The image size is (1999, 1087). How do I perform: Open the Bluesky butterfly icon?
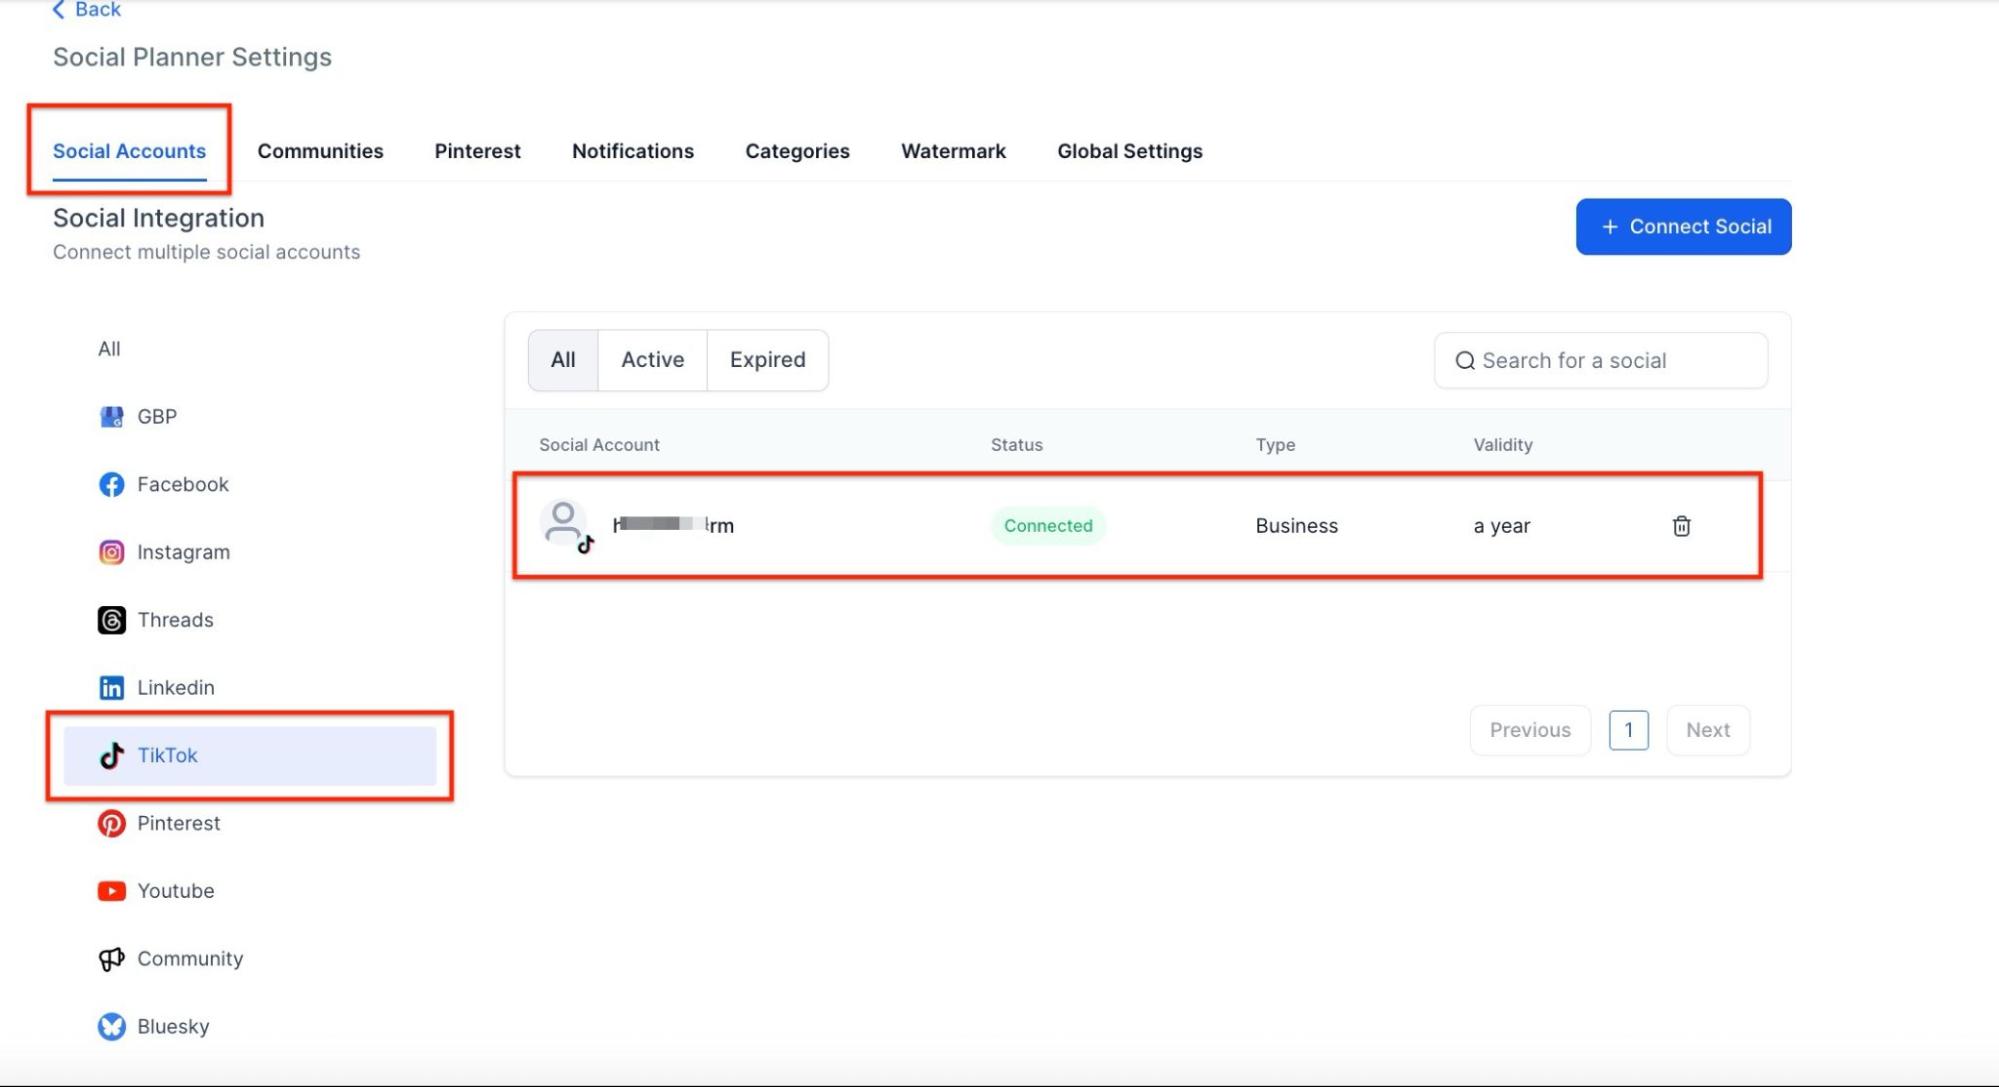click(111, 1027)
